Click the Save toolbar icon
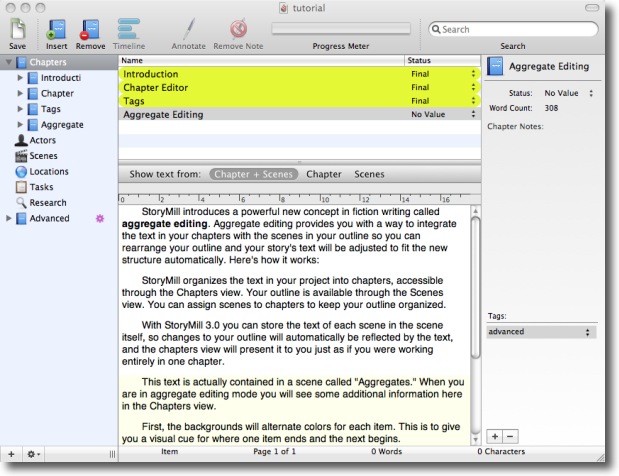The height and width of the screenshot is (476, 619). coord(17,29)
